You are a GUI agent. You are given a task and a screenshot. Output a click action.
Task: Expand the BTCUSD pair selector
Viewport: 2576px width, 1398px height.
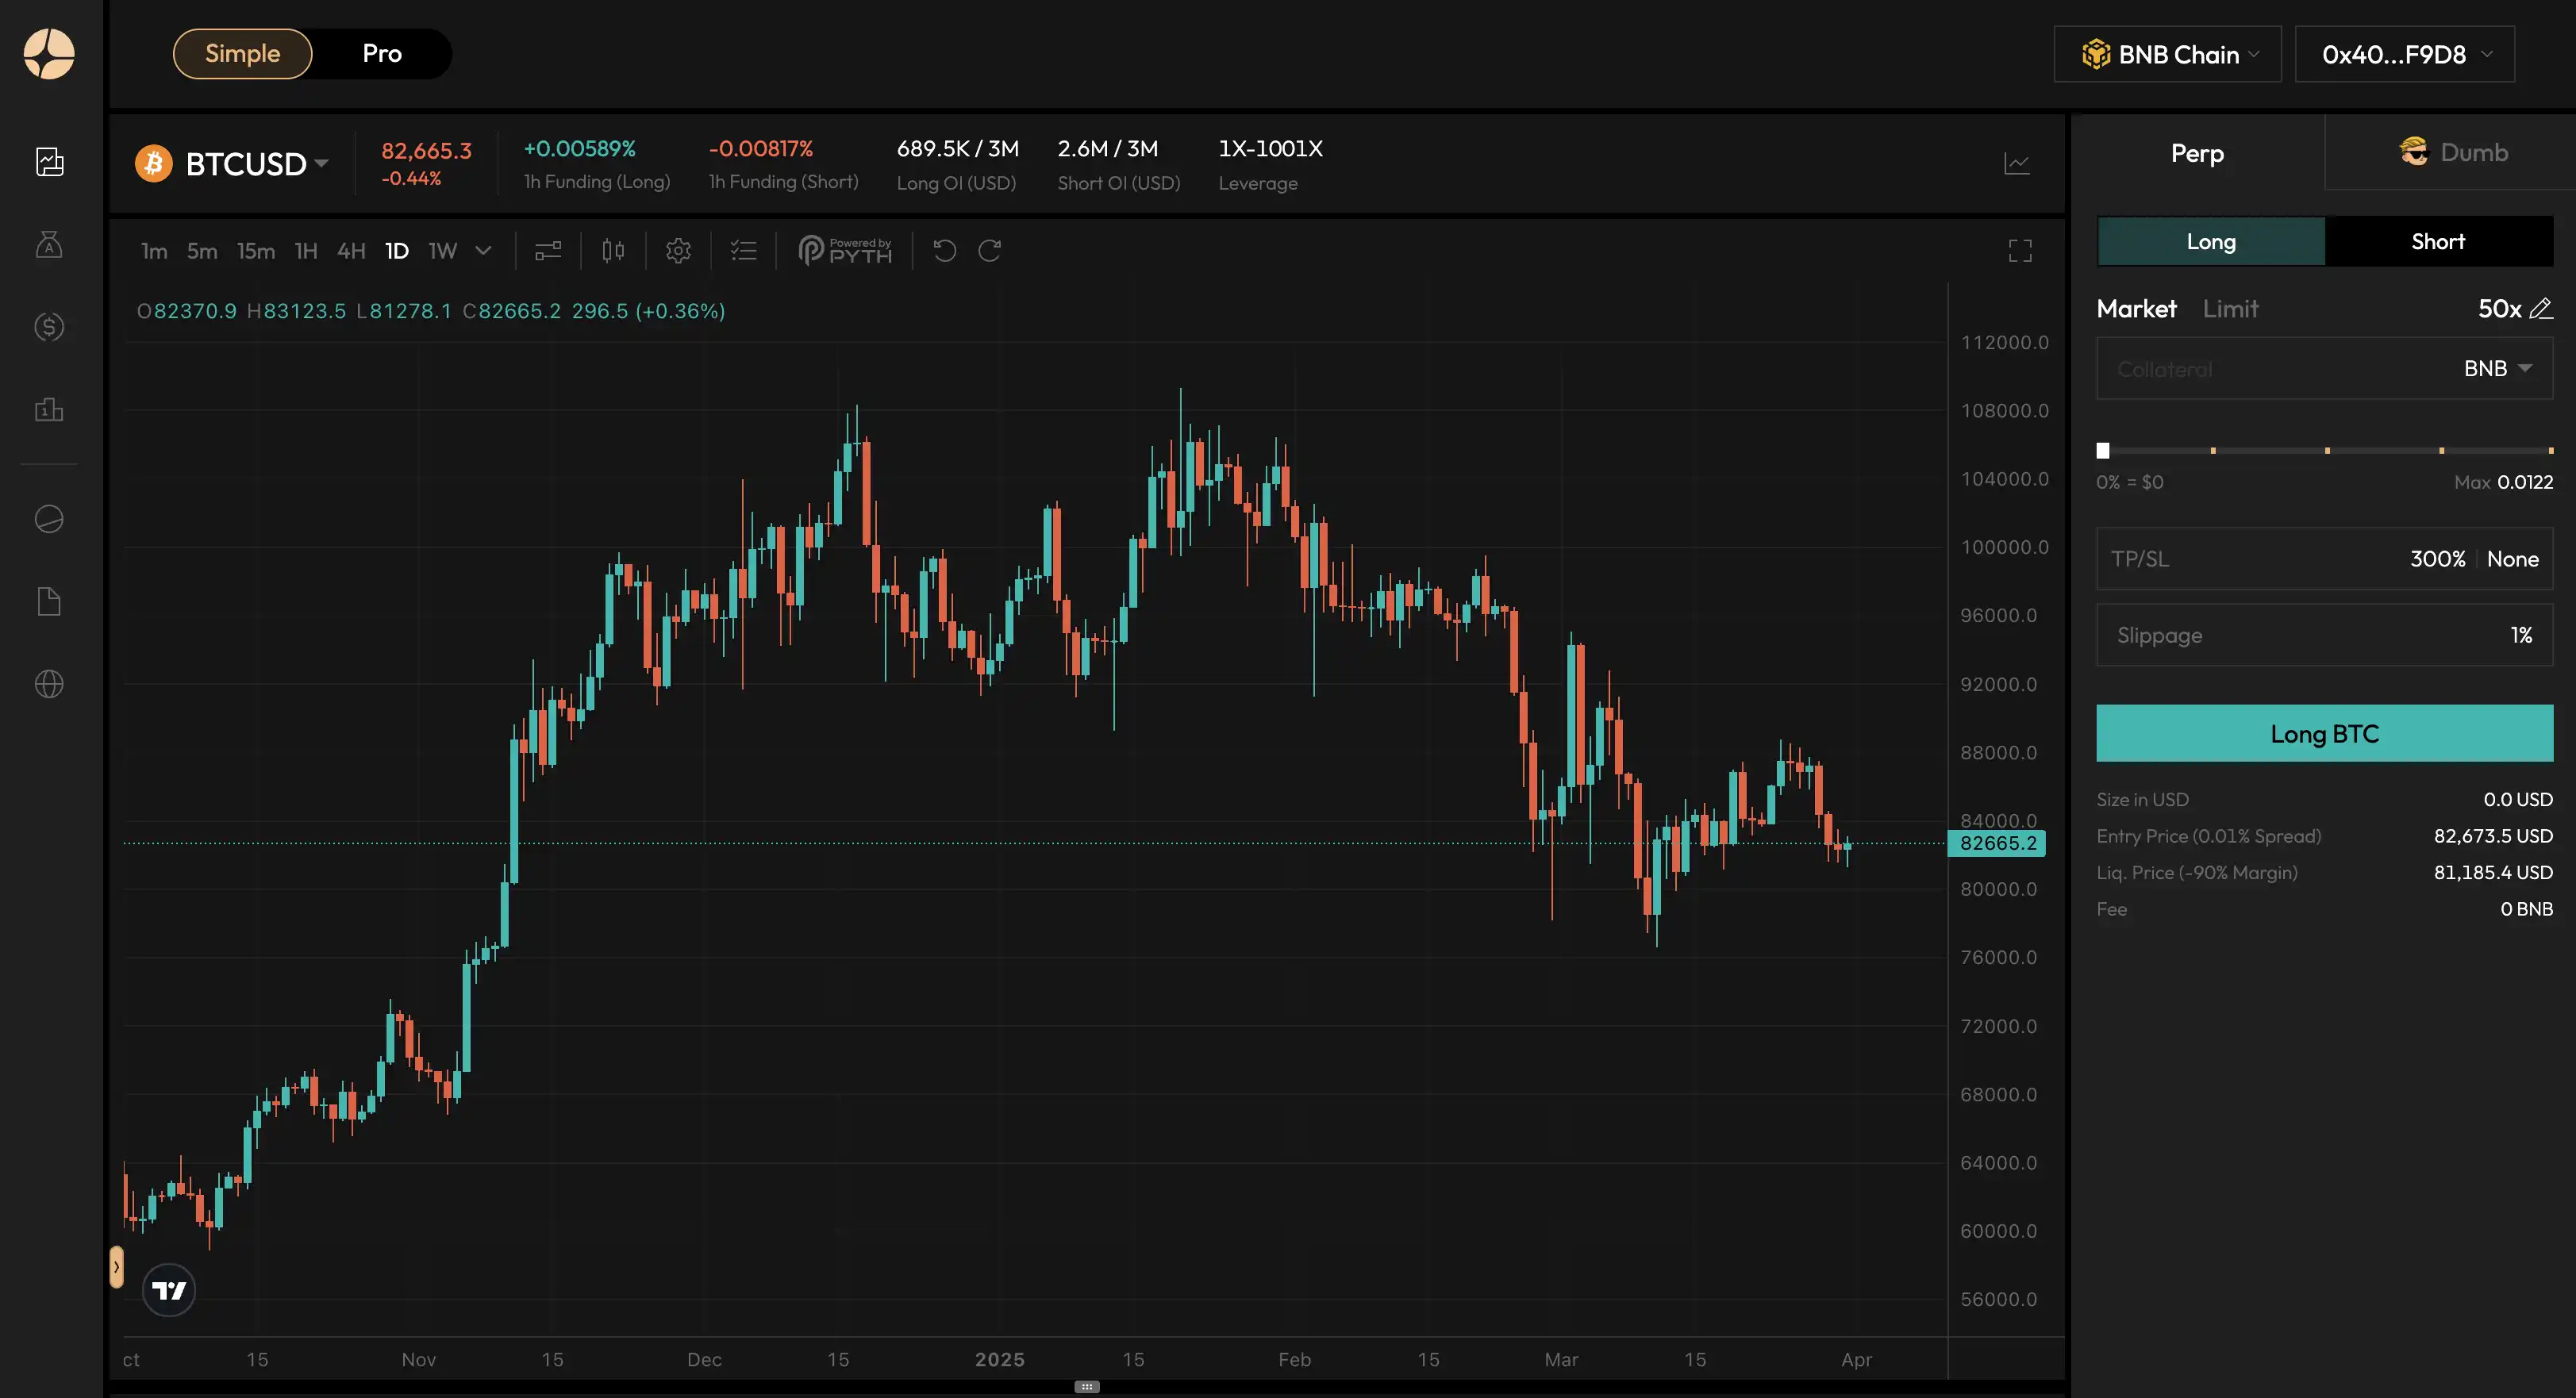tap(233, 163)
